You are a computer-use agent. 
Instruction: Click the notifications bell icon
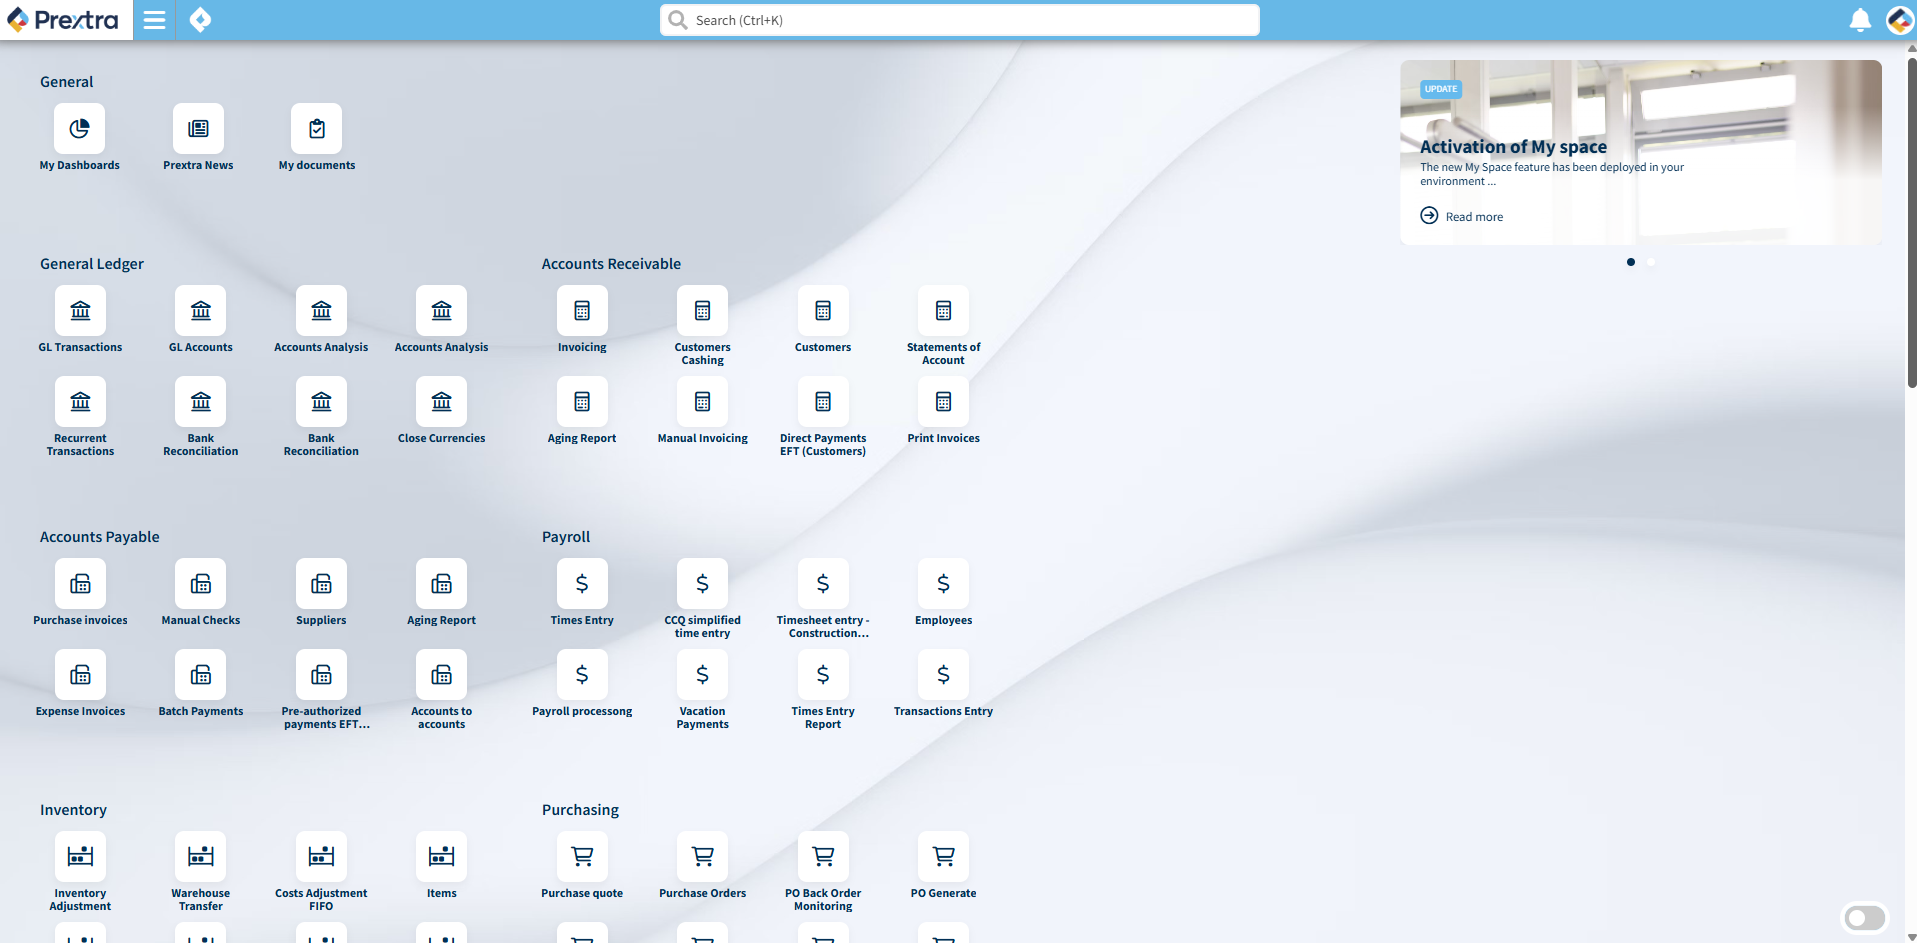pos(1860,20)
